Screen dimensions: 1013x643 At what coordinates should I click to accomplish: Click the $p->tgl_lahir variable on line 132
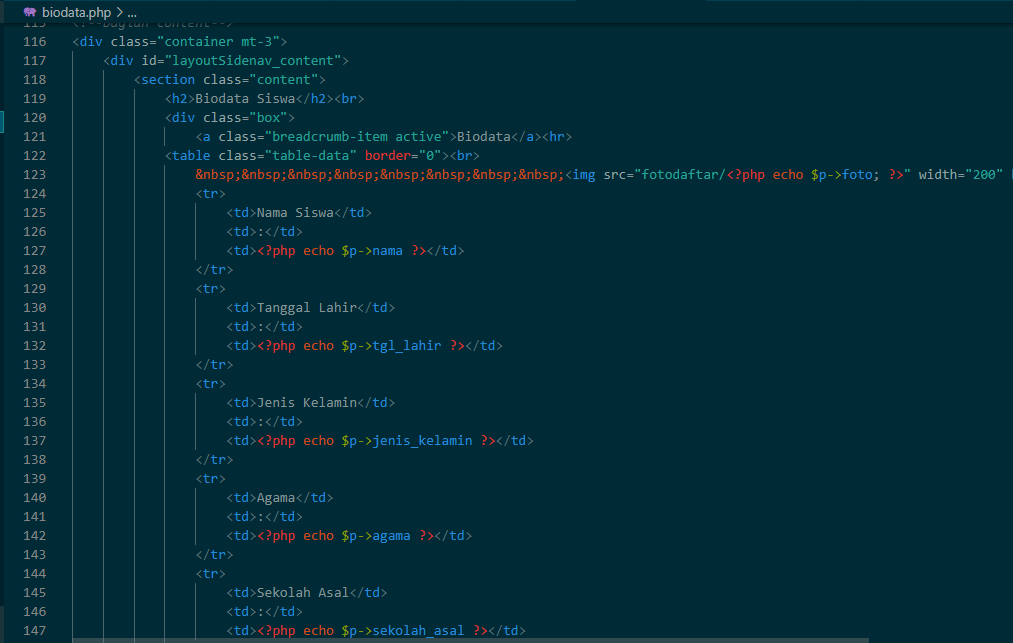pyautogui.click(x=392, y=345)
